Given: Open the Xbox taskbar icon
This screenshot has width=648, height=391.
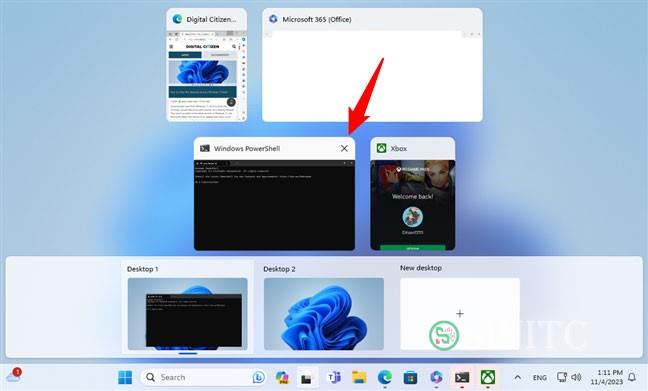Looking at the screenshot, I should point(488,377).
